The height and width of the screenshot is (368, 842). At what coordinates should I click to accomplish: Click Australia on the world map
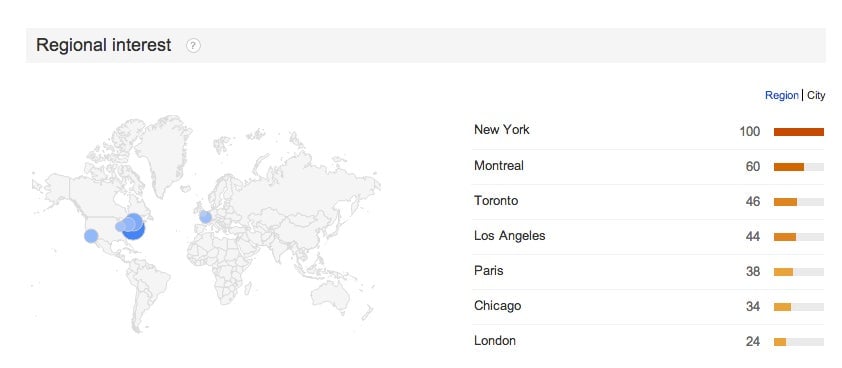[x=333, y=295]
